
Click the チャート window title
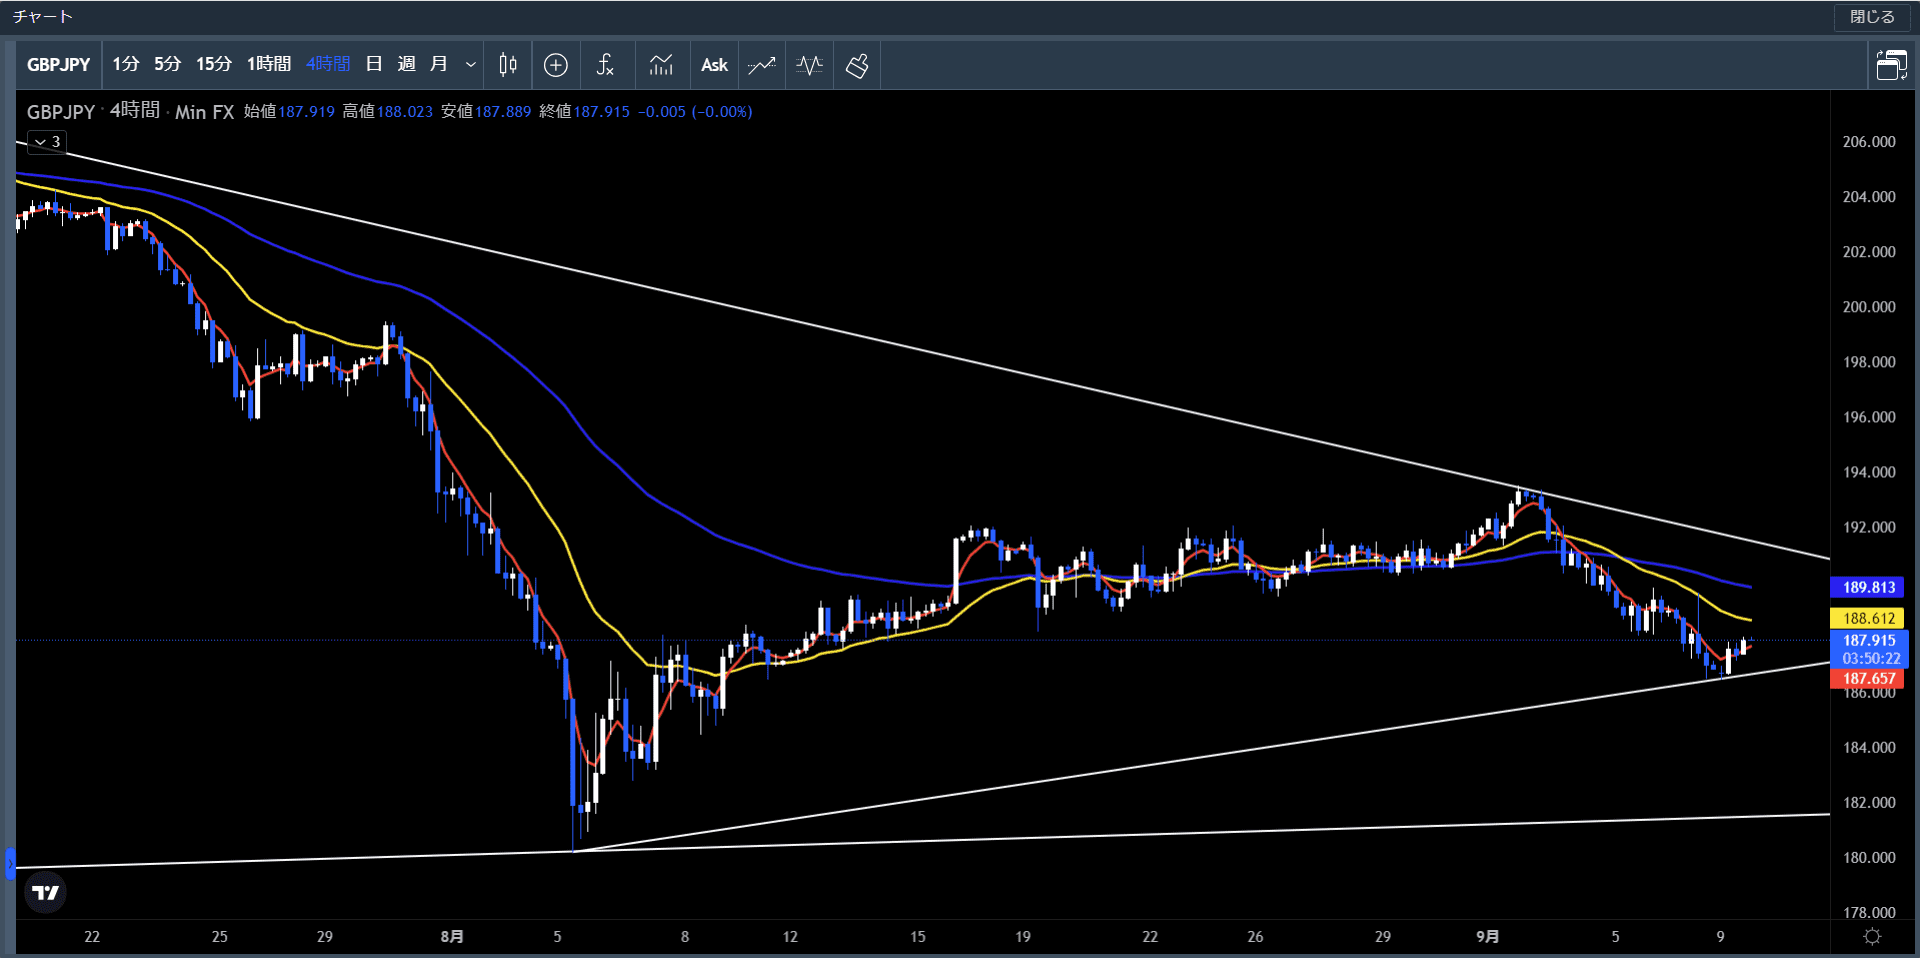[x=43, y=17]
